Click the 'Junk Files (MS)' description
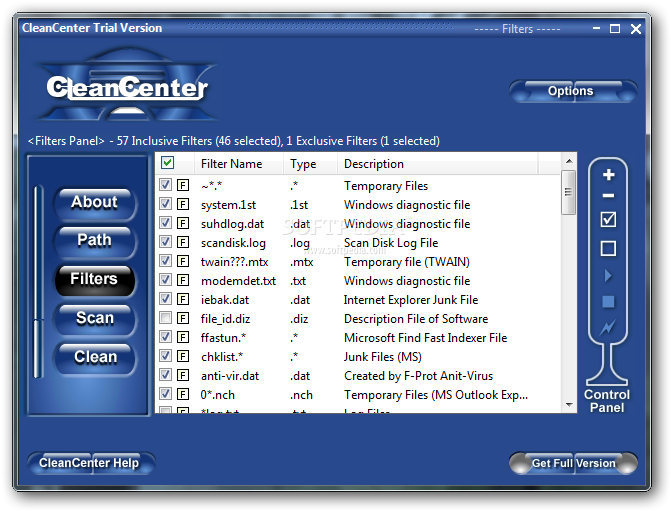Screen dimensions: 672x512 pyautogui.click(x=383, y=357)
